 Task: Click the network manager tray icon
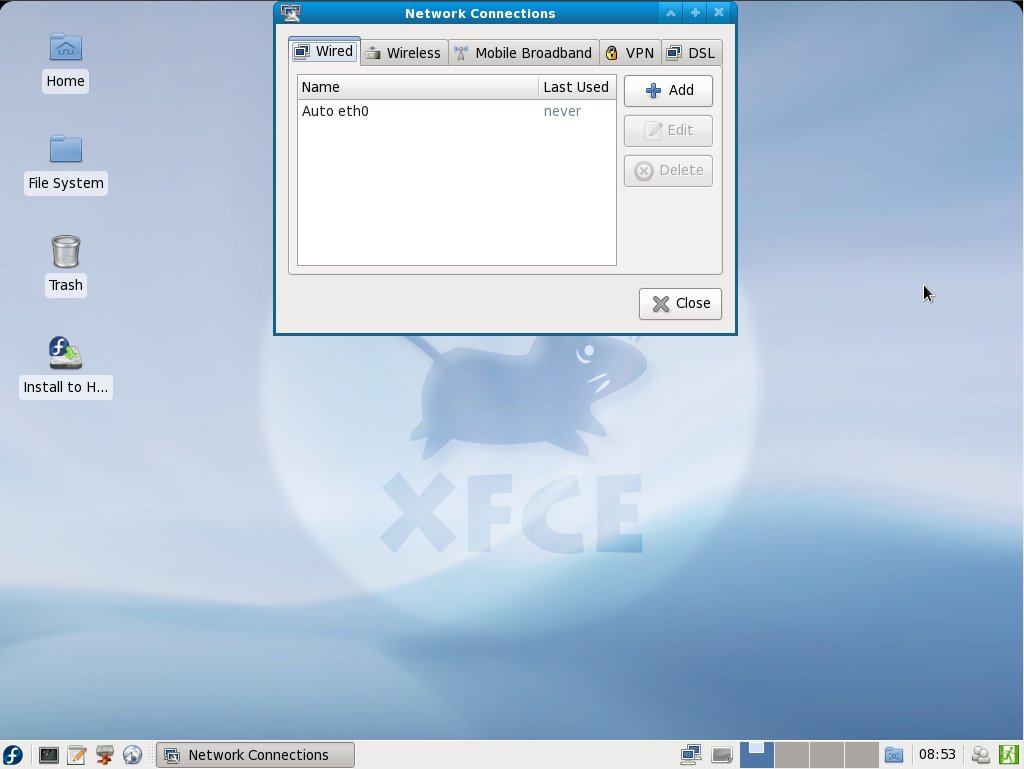point(691,755)
